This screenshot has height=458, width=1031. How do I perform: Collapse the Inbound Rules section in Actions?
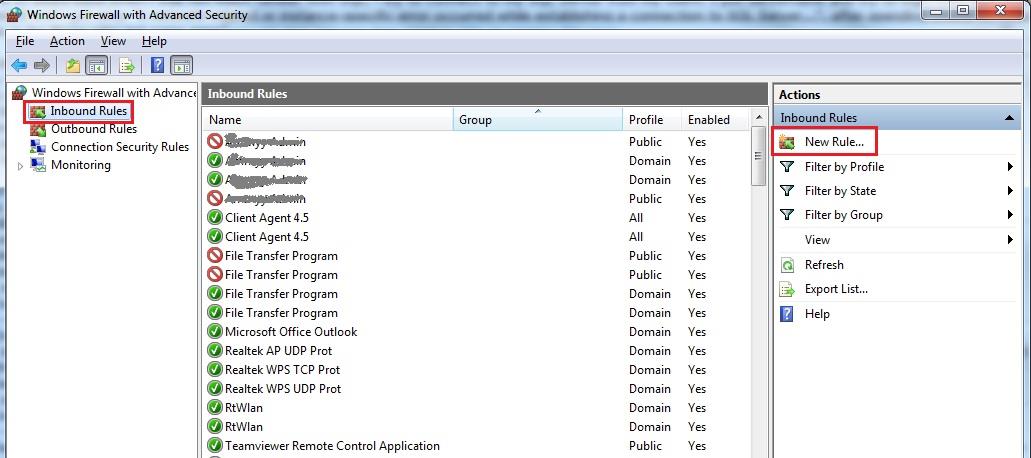pyautogui.click(x=1009, y=118)
